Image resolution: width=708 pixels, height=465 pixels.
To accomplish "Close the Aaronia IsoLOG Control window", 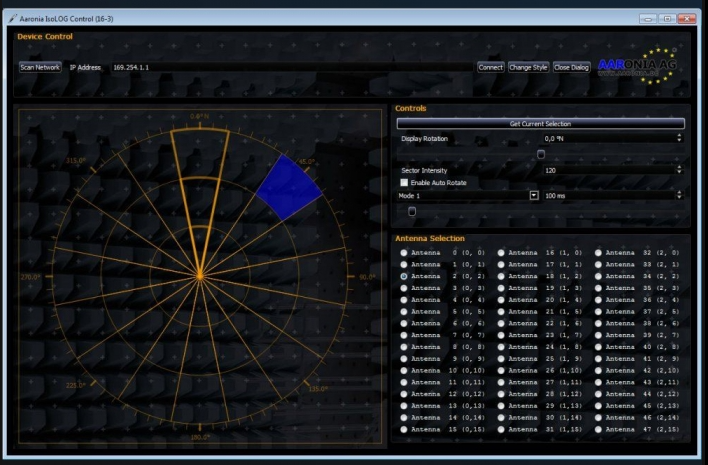I will pyautogui.click(x=687, y=19).
